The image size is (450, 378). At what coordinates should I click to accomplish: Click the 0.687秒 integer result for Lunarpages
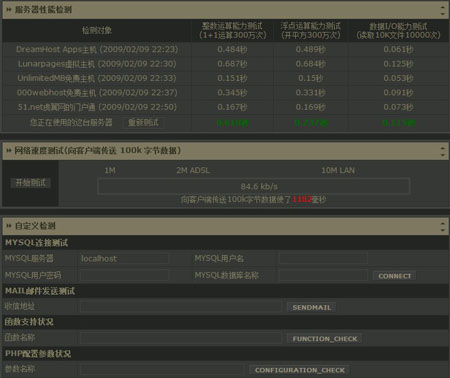pyautogui.click(x=232, y=64)
